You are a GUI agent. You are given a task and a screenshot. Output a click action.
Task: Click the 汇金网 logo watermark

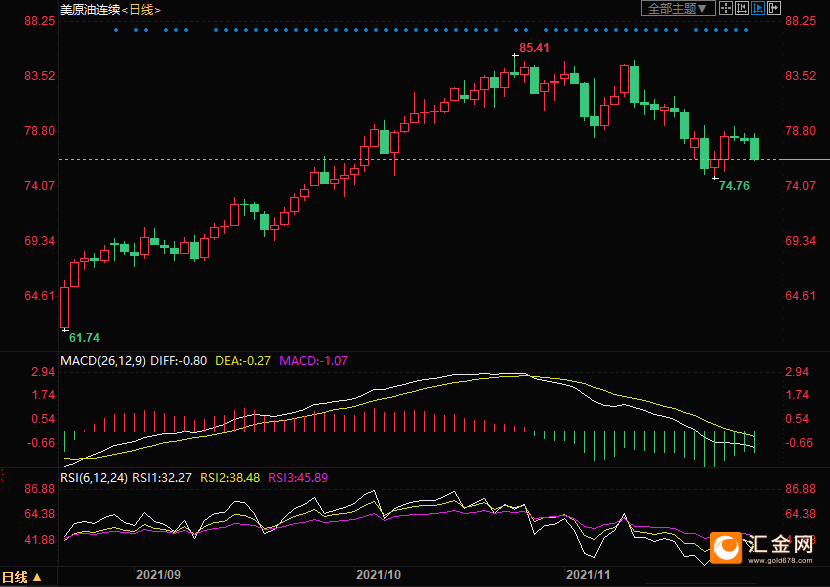click(x=765, y=546)
